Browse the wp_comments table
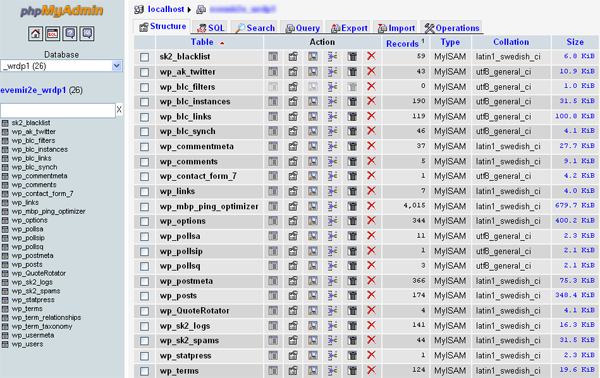Image resolution: width=600 pixels, height=378 pixels. 273,161
